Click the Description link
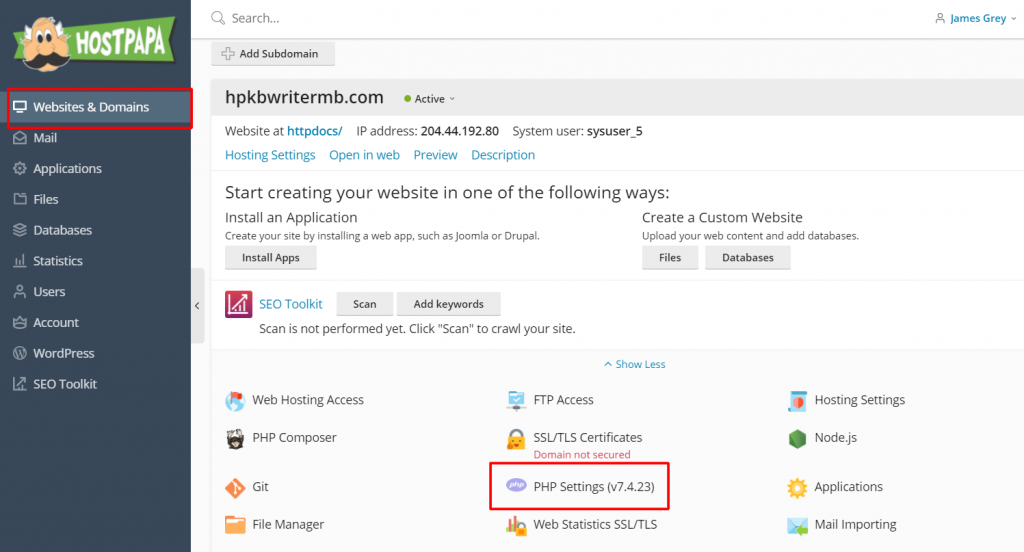Image resolution: width=1024 pixels, height=552 pixels. click(x=503, y=155)
